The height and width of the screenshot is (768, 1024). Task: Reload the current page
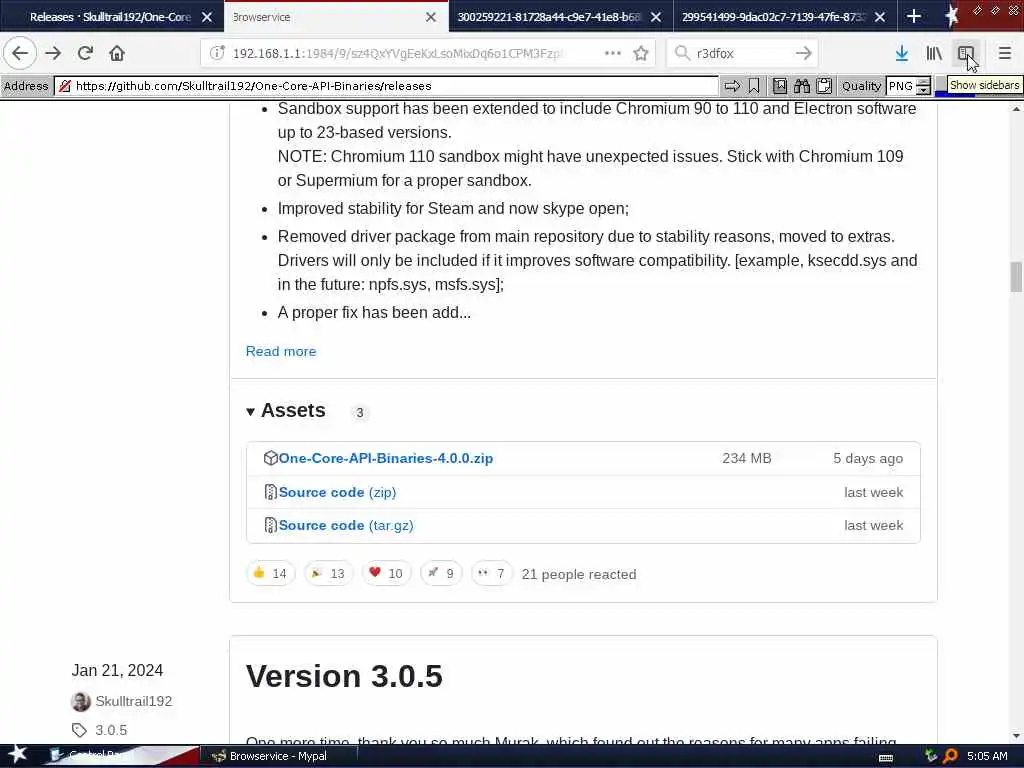click(85, 53)
